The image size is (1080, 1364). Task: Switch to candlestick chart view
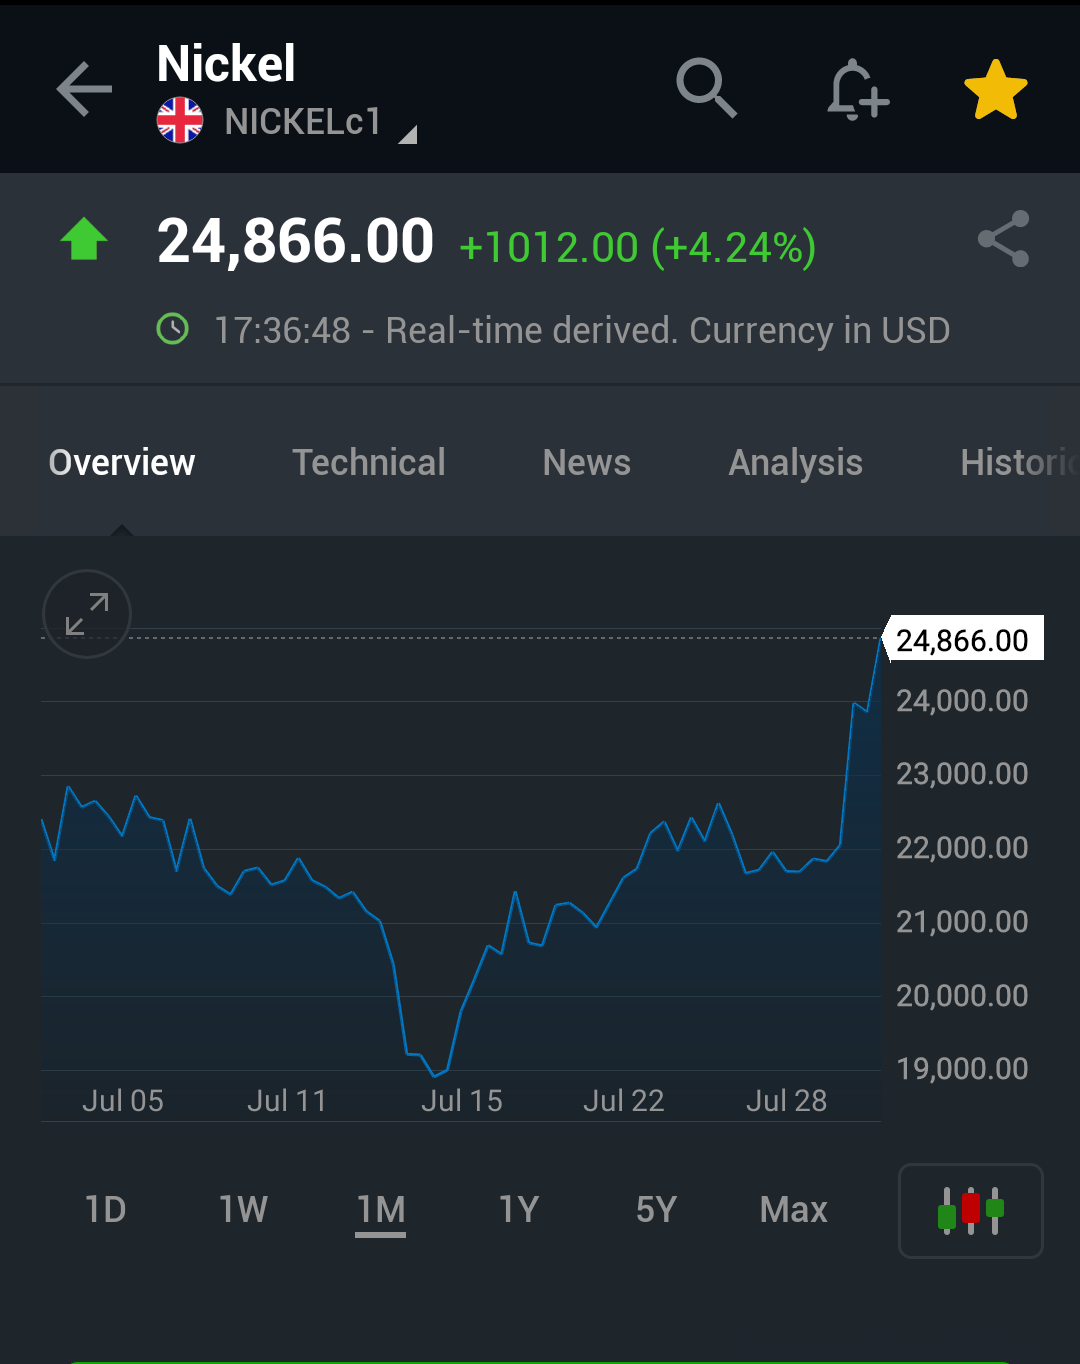(x=971, y=1210)
